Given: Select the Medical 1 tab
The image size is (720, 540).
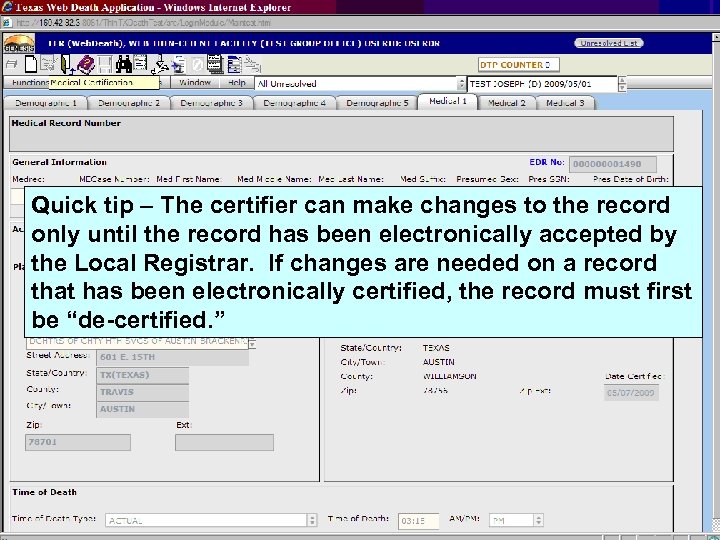Looking at the screenshot, I should click(448, 101).
